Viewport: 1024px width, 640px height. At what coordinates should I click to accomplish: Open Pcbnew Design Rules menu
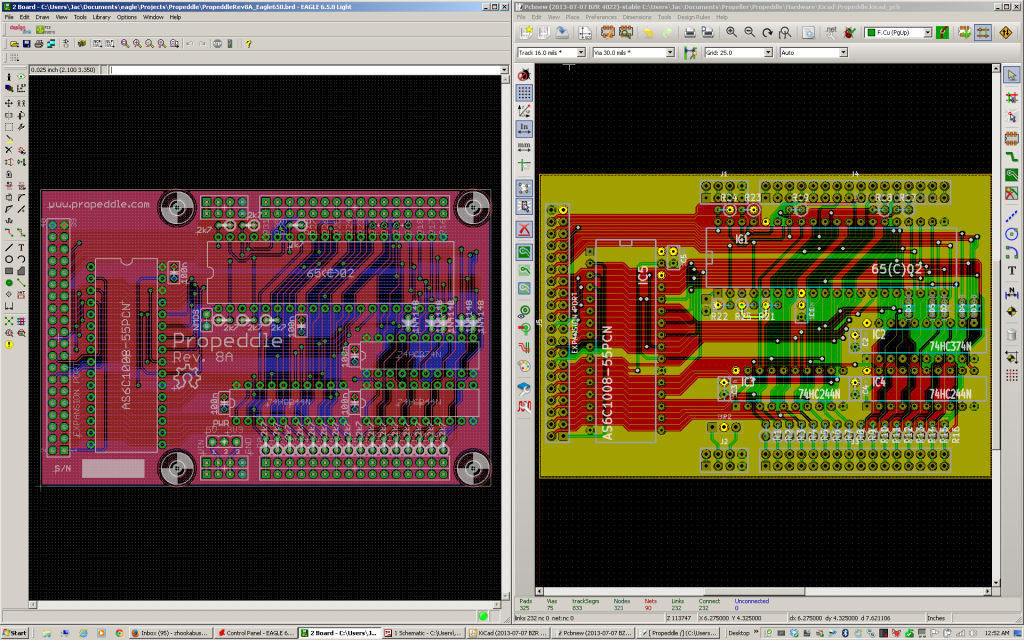(694, 17)
